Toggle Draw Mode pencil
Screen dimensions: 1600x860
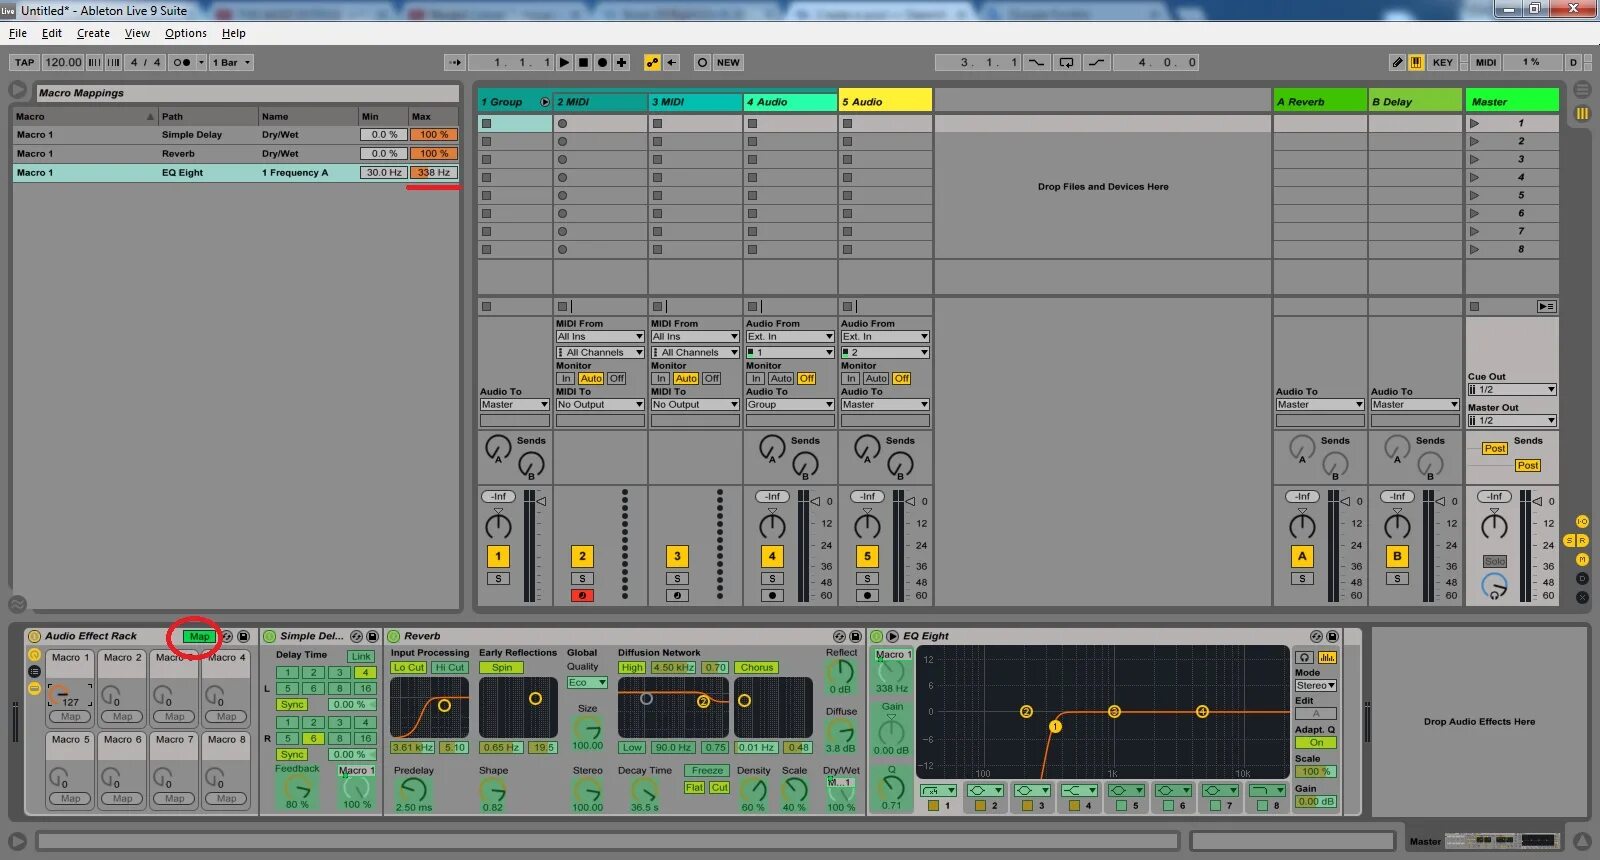[1397, 62]
